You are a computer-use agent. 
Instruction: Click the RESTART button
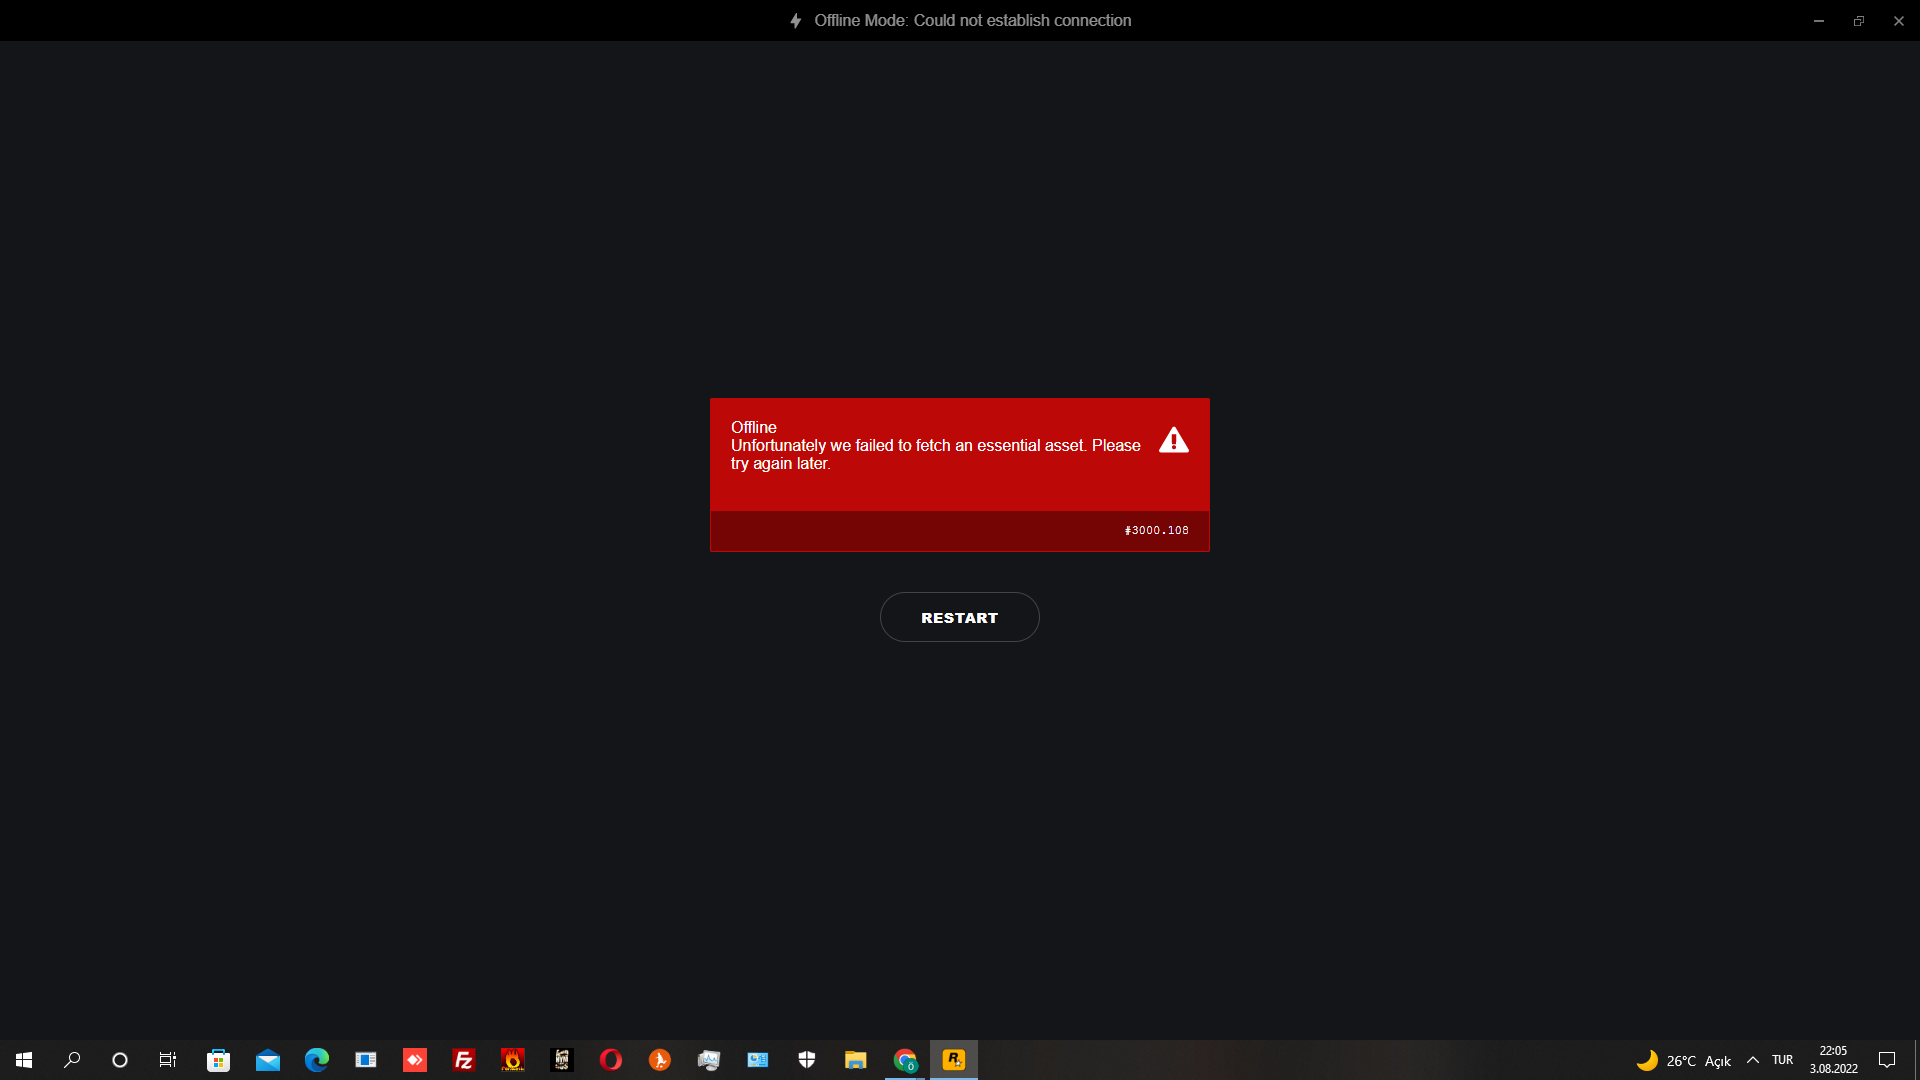[959, 617]
